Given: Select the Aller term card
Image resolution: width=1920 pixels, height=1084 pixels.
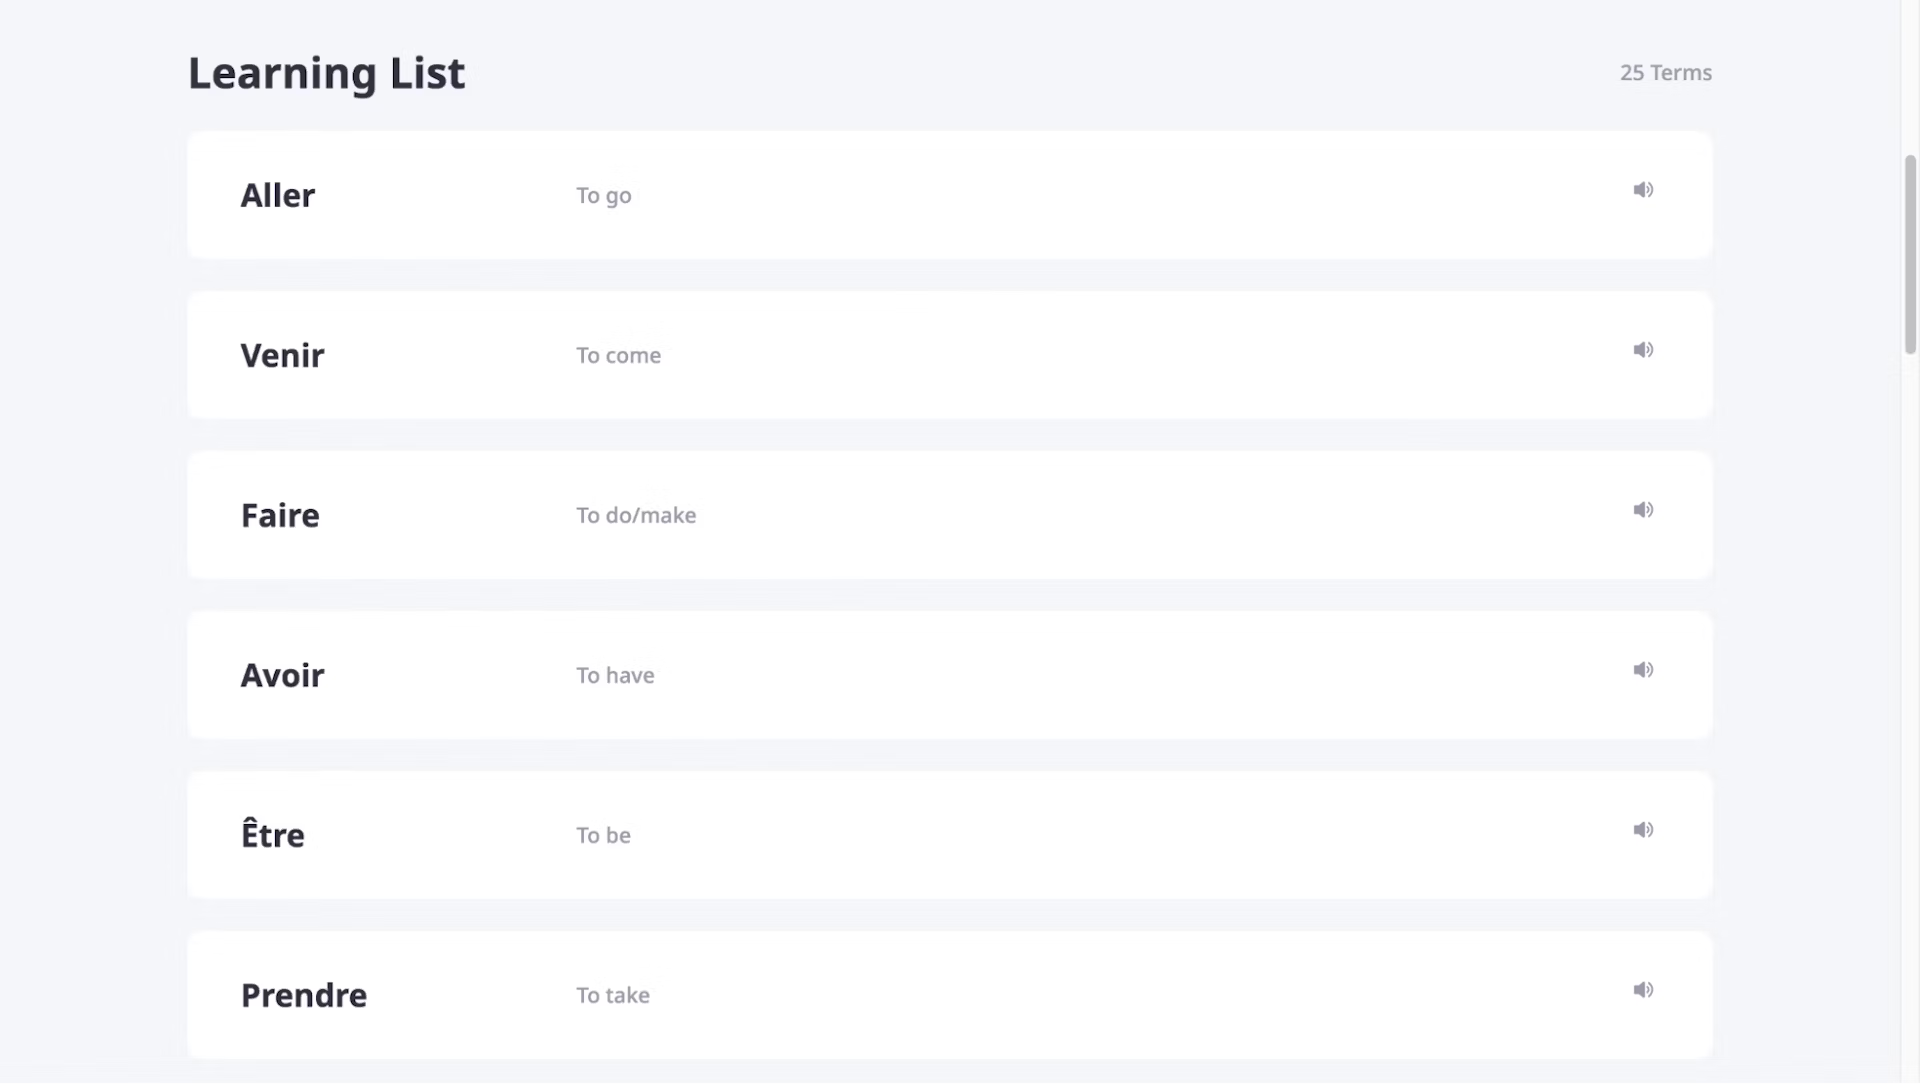Looking at the screenshot, I should click(950, 195).
